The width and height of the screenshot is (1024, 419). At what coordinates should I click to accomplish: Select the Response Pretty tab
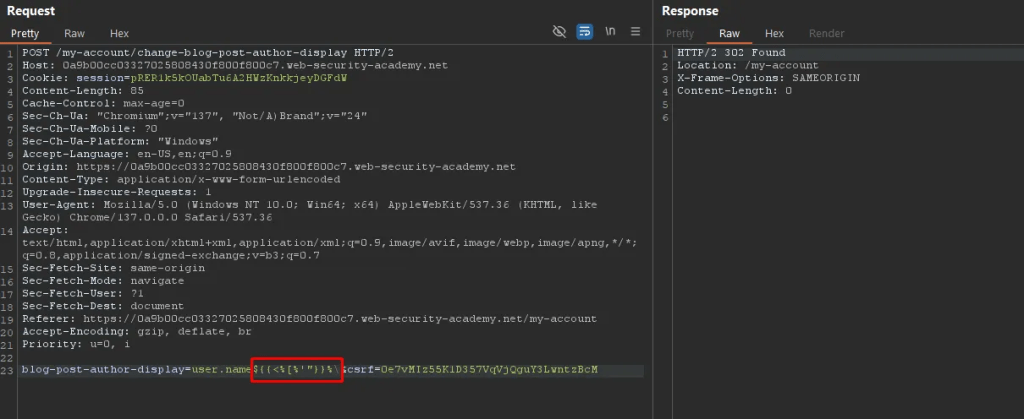680,33
